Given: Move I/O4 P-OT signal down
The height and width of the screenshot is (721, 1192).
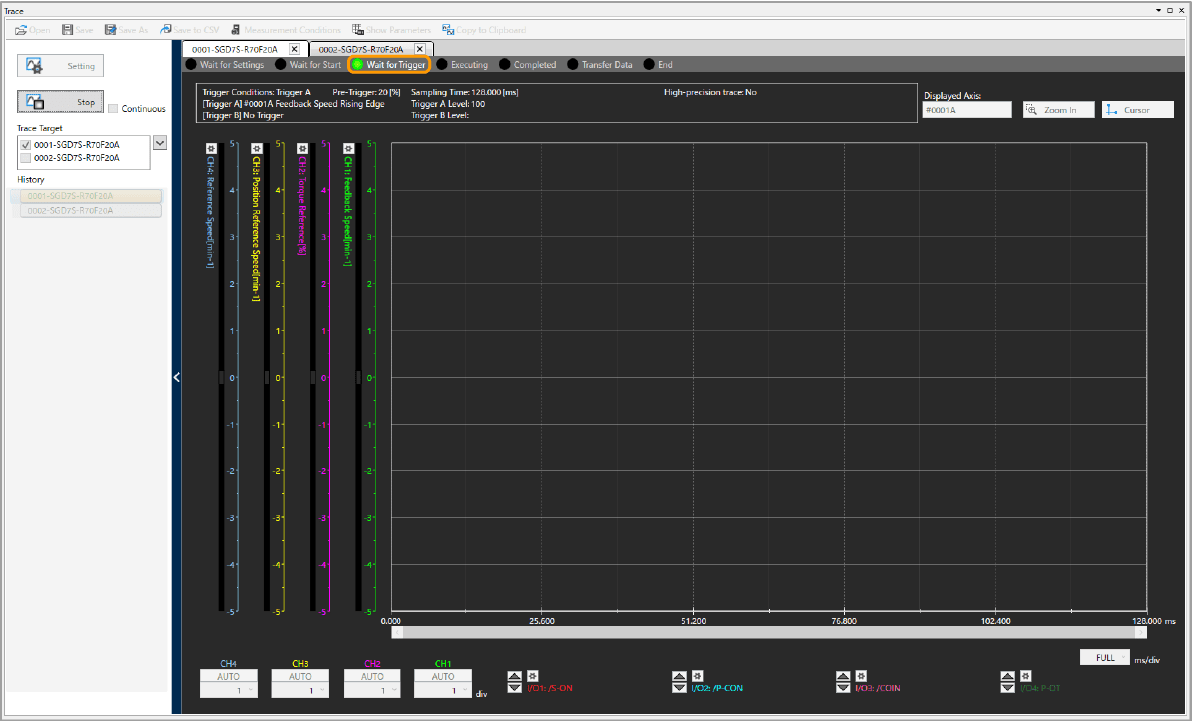Looking at the screenshot, I should (x=1008, y=688).
